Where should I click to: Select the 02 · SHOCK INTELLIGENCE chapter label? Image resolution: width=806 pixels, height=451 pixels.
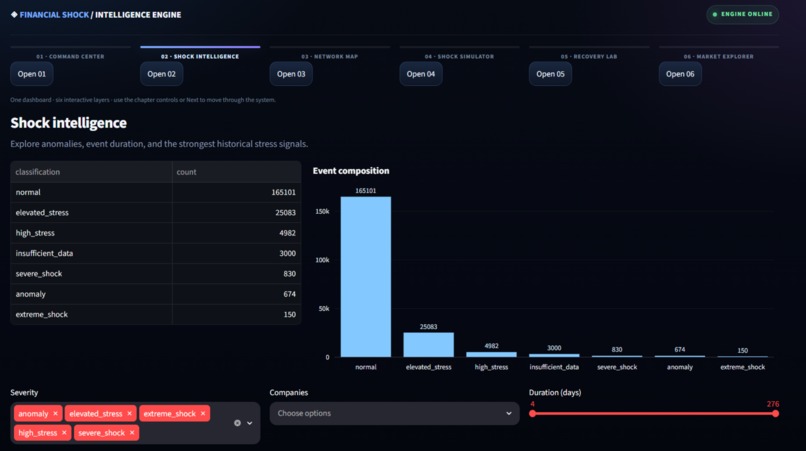tap(200, 57)
